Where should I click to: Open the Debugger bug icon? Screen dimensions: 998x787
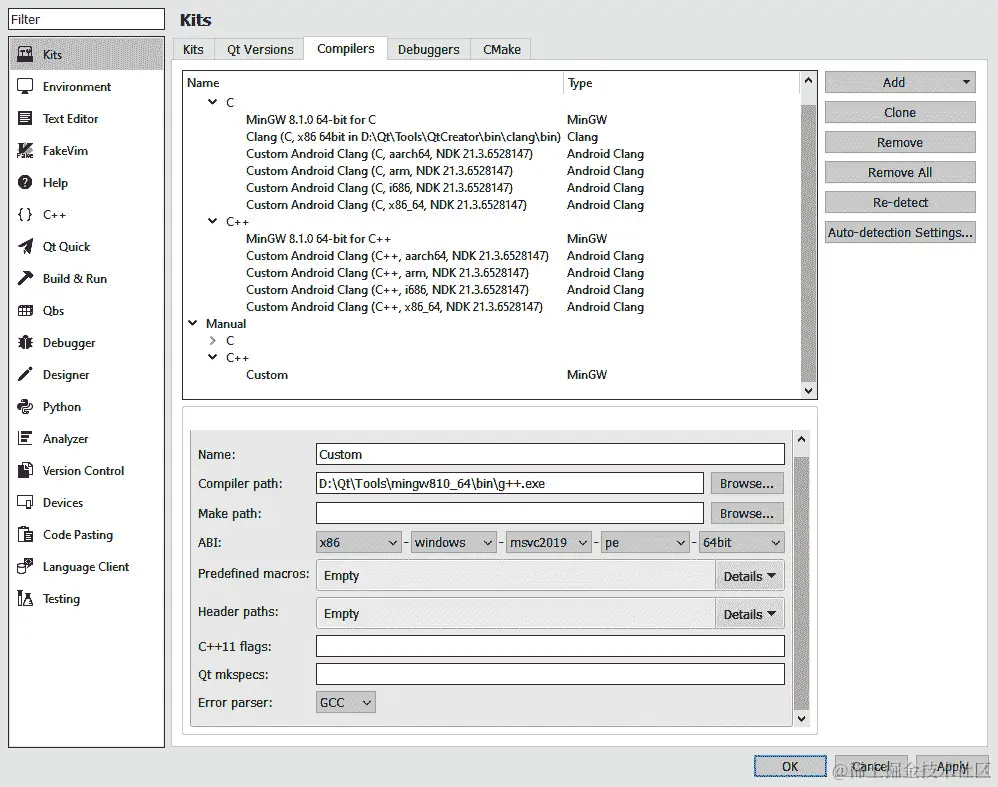tap(25, 343)
